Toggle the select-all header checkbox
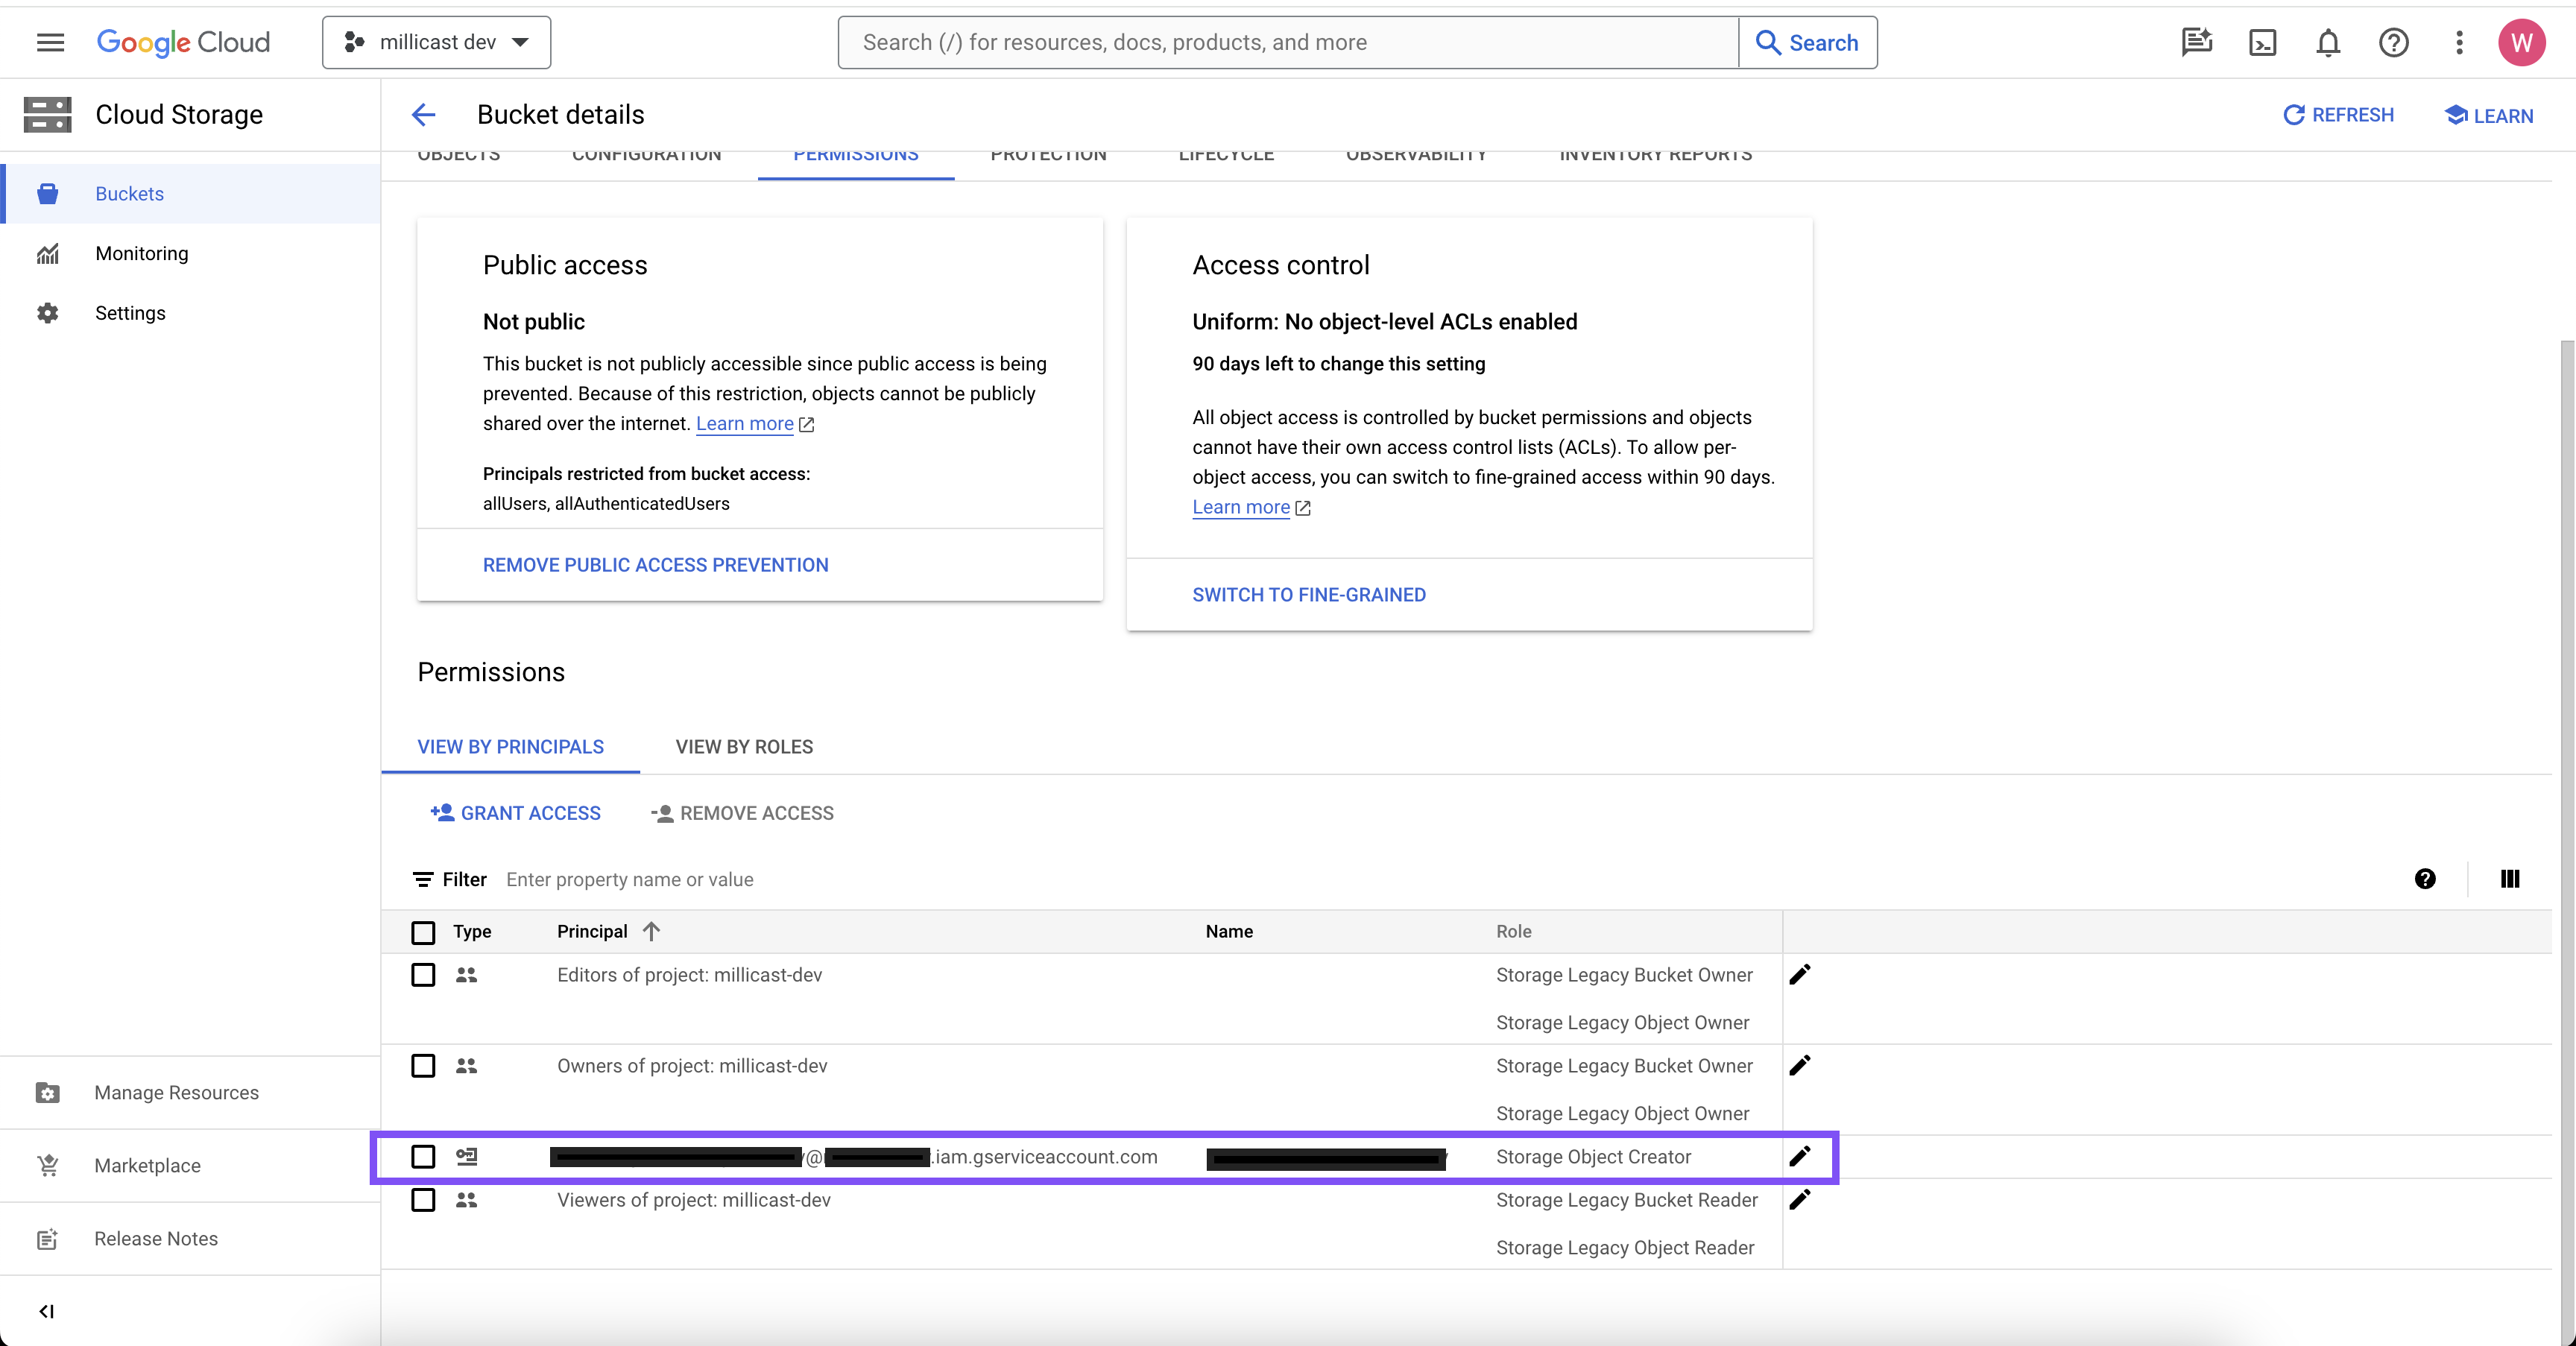The image size is (2576, 1346). click(423, 932)
